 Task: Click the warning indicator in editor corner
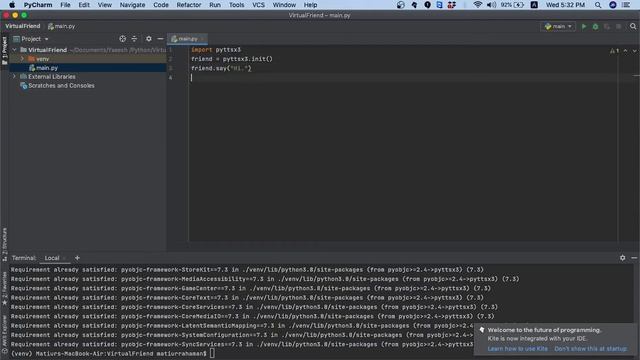[x=614, y=51]
